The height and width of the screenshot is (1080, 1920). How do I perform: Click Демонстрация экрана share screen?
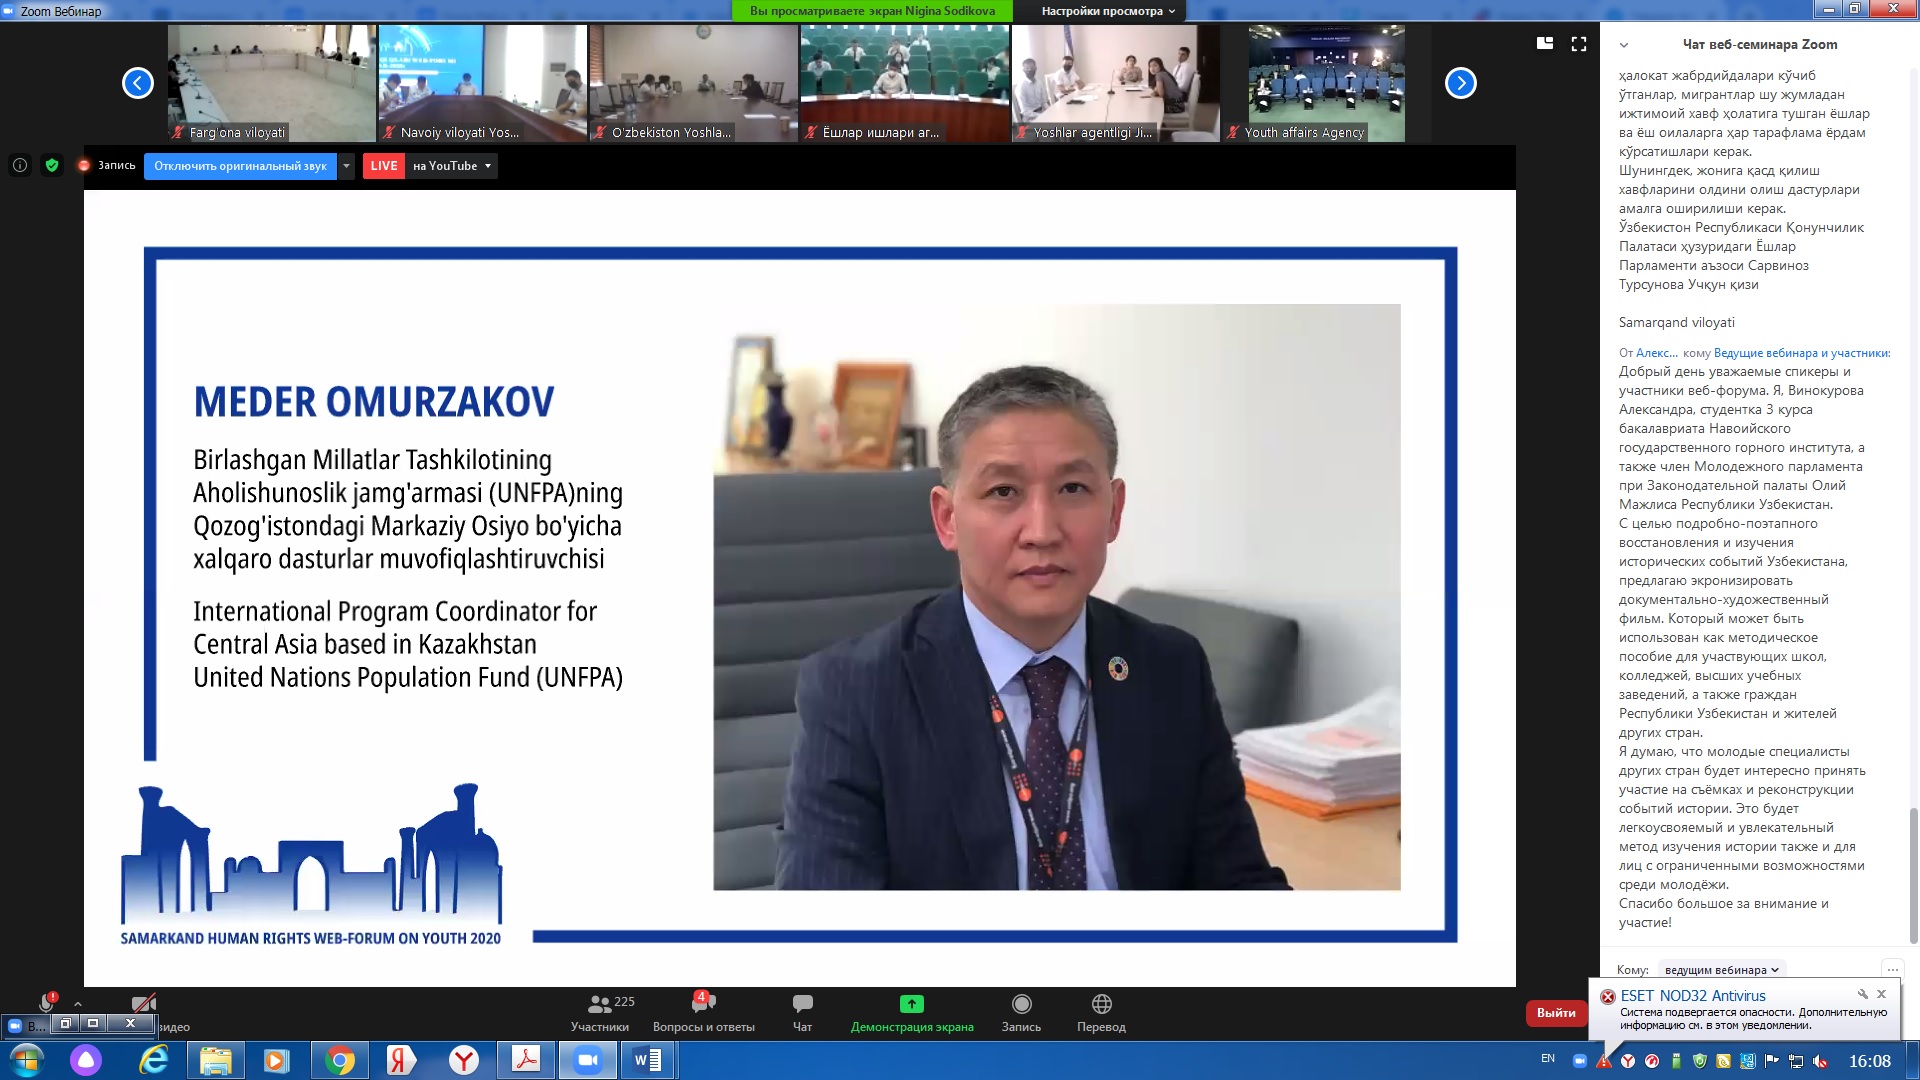912,1012
